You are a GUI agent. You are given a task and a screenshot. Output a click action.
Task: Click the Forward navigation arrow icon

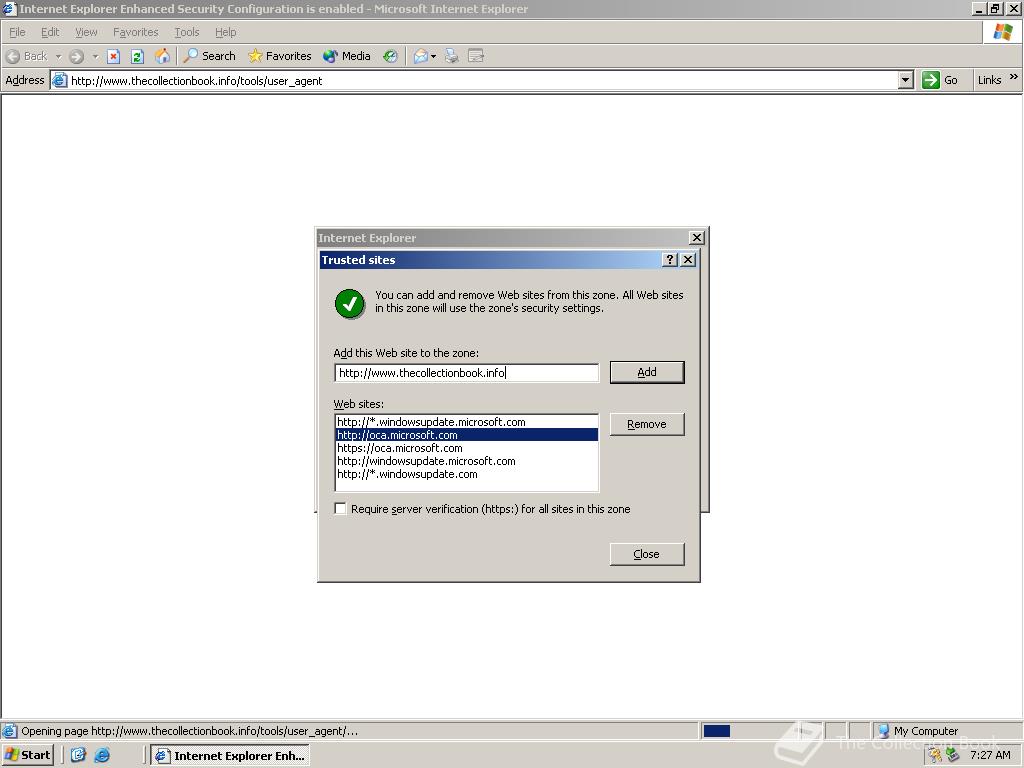76,56
